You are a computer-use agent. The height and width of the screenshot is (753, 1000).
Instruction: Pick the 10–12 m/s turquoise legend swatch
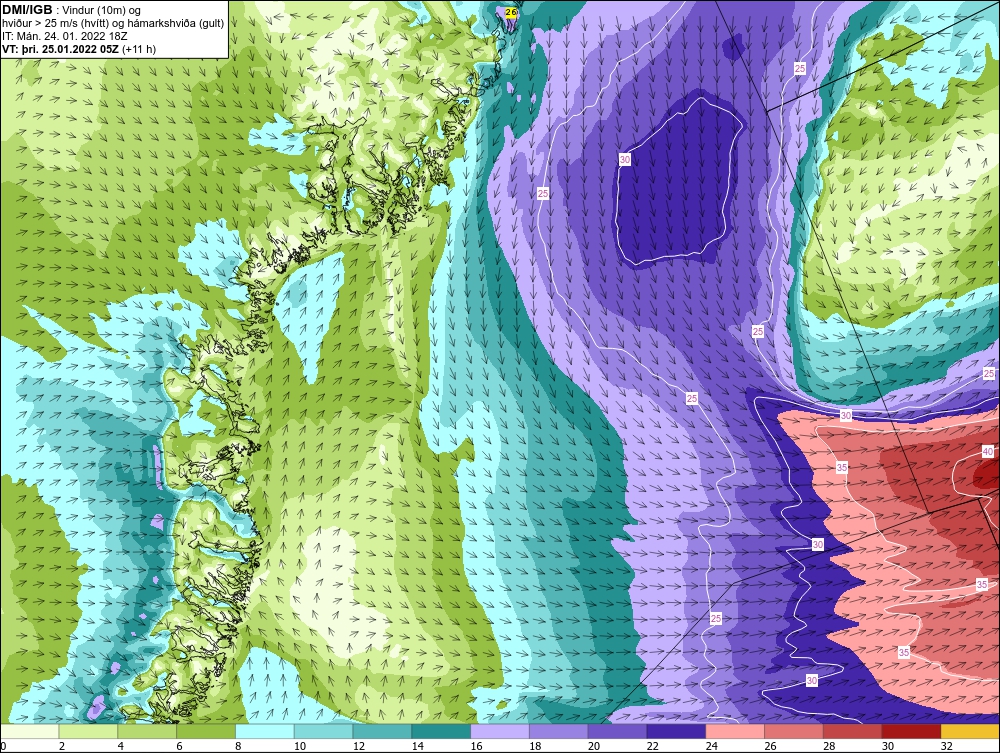323,731
